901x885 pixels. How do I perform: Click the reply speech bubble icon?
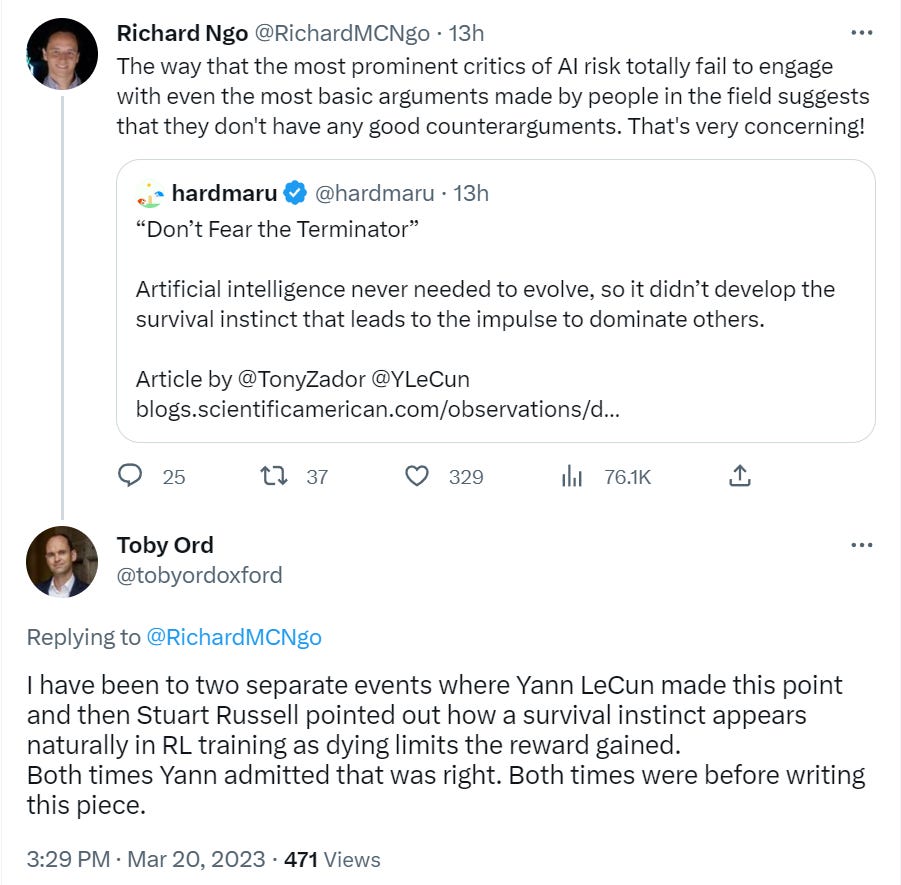point(131,476)
